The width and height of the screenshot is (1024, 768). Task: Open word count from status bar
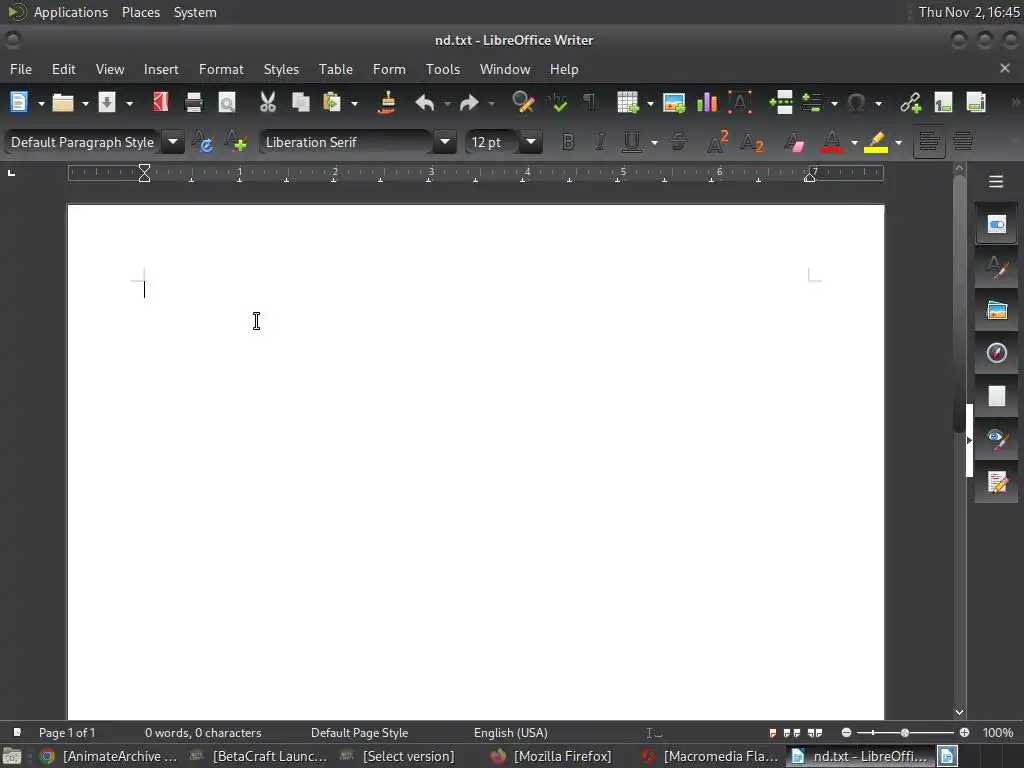(x=203, y=733)
